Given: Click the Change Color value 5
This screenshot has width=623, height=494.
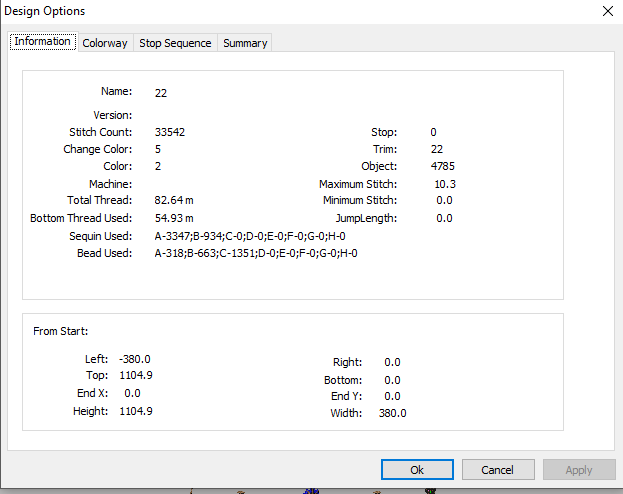Looking at the screenshot, I should click(x=158, y=149).
